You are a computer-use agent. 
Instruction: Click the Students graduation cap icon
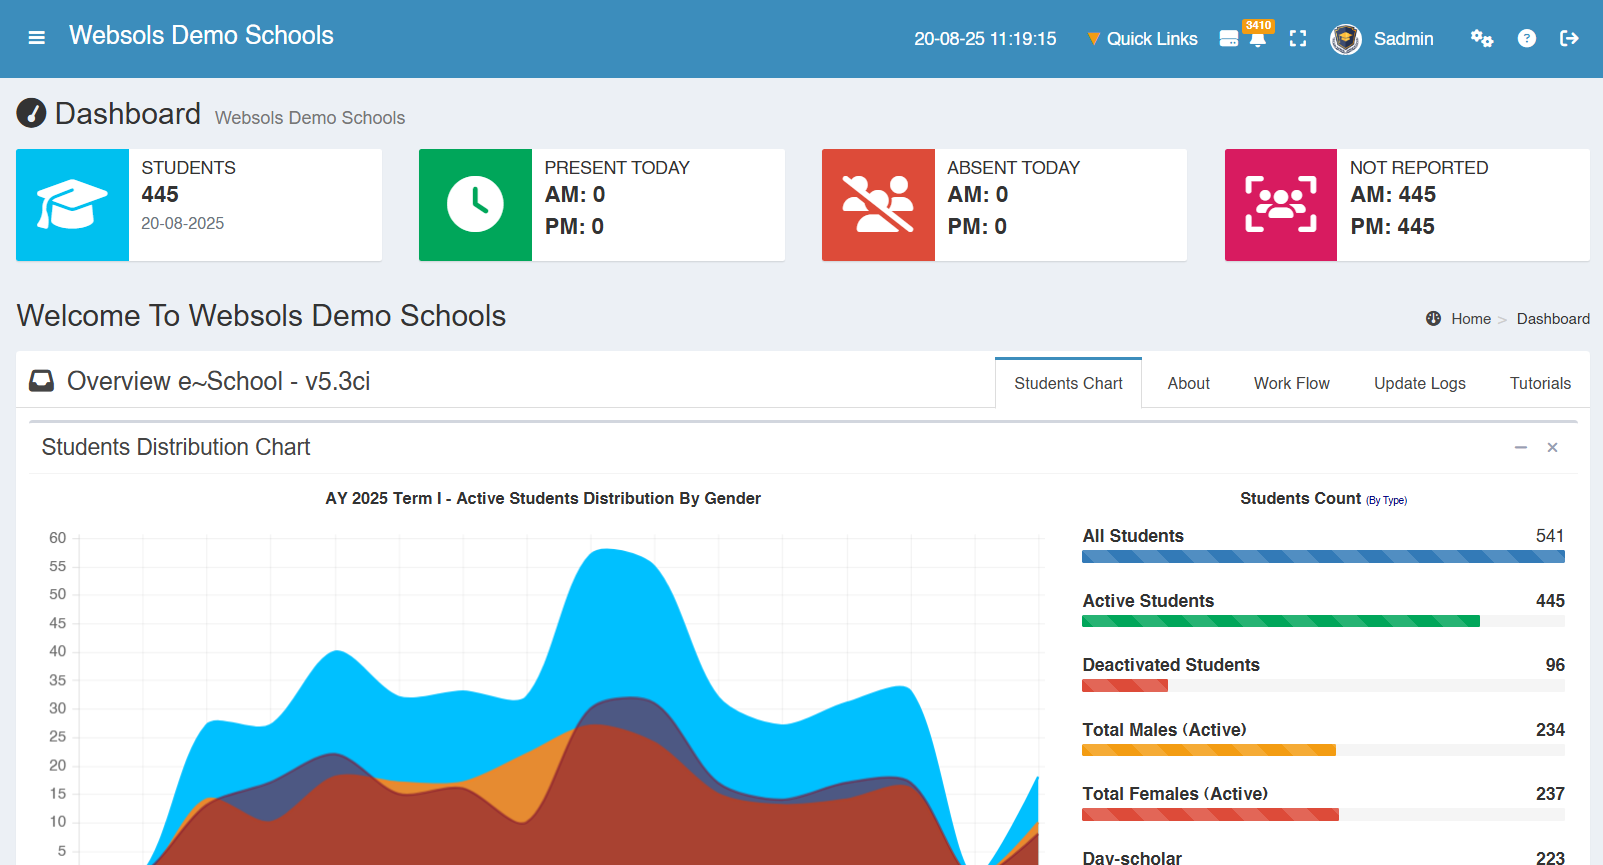[x=72, y=205]
